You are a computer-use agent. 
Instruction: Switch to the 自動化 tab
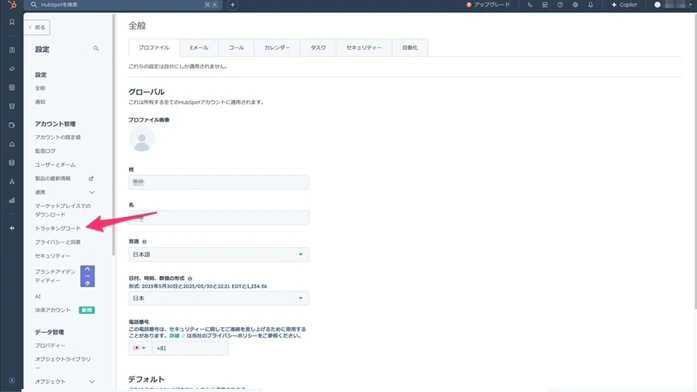point(410,48)
